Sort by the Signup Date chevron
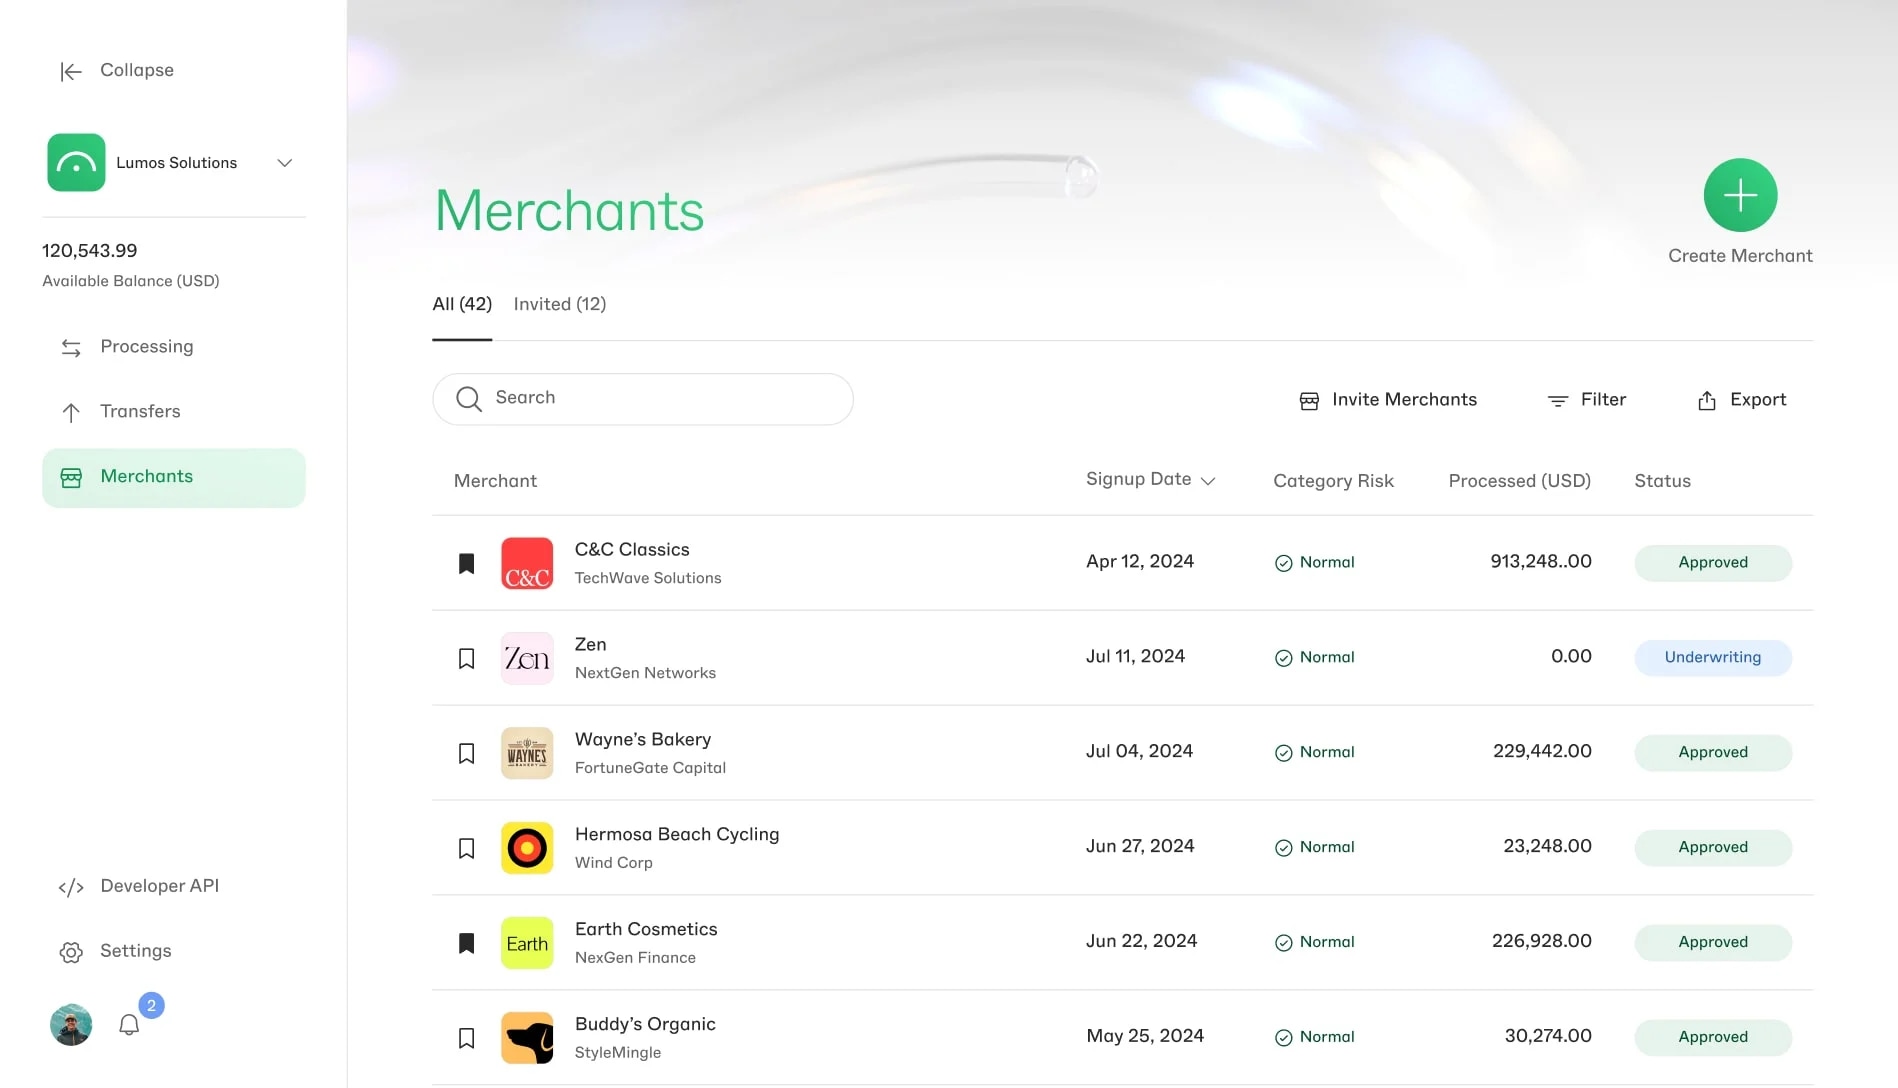1898x1088 pixels. (x=1208, y=481)
